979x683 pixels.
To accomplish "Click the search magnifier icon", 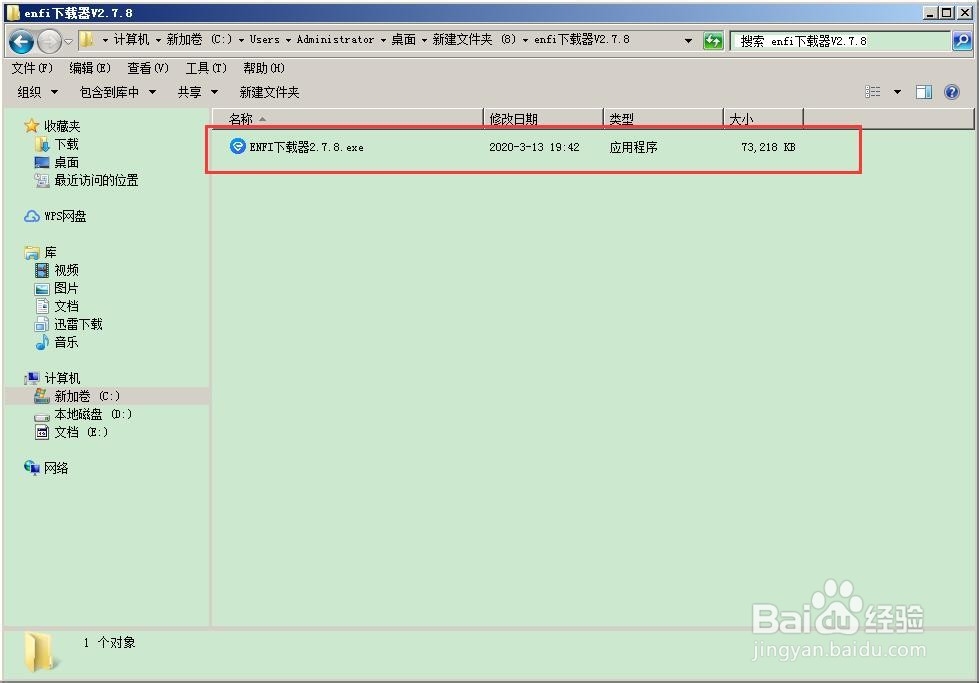I will [x=962, y=41].
